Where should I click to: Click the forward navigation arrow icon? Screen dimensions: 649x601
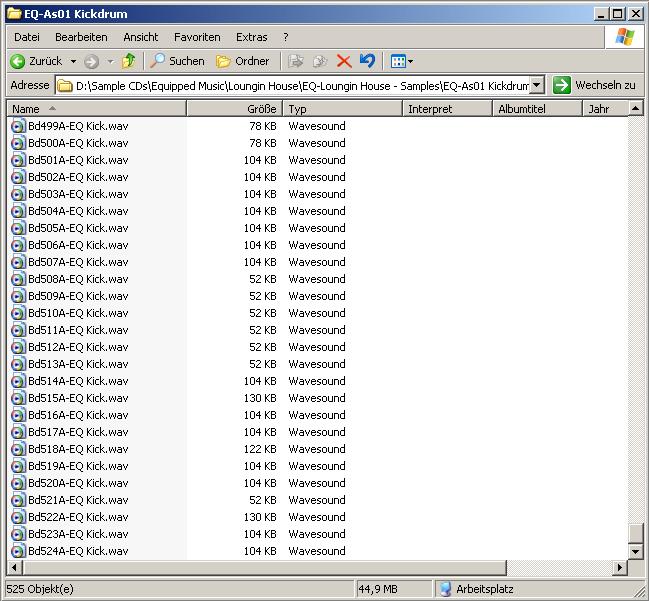(x=91, y=62)
